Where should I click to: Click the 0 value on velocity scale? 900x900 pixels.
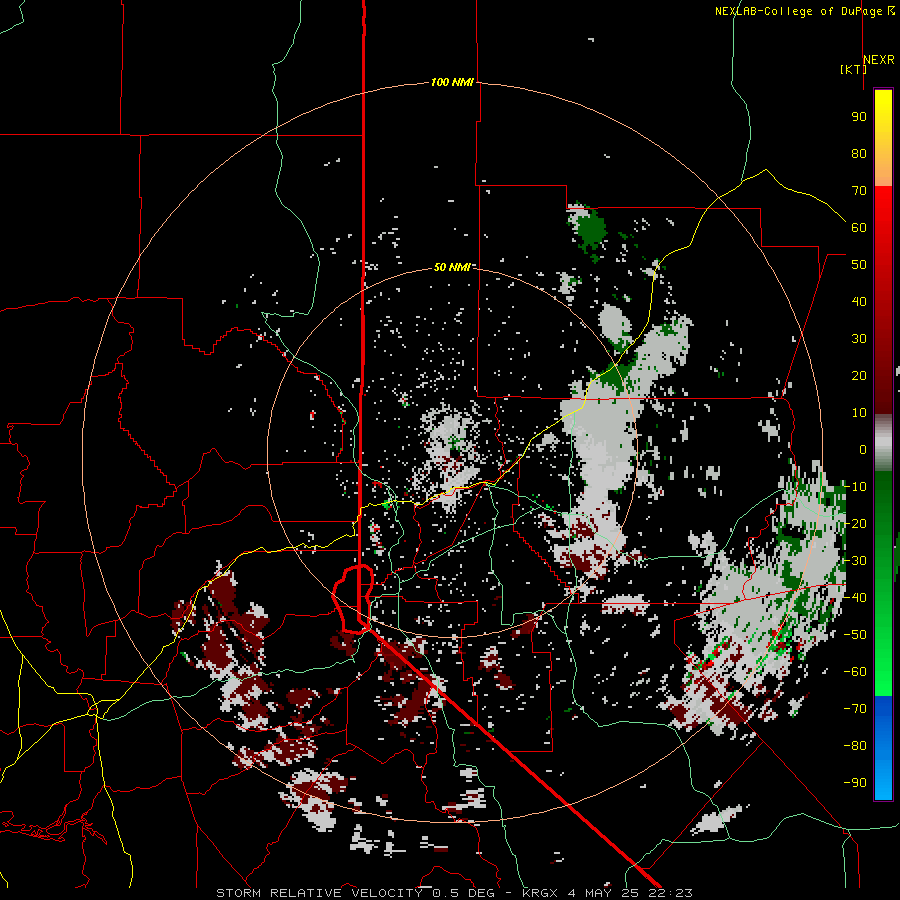[x=863, y=450]
